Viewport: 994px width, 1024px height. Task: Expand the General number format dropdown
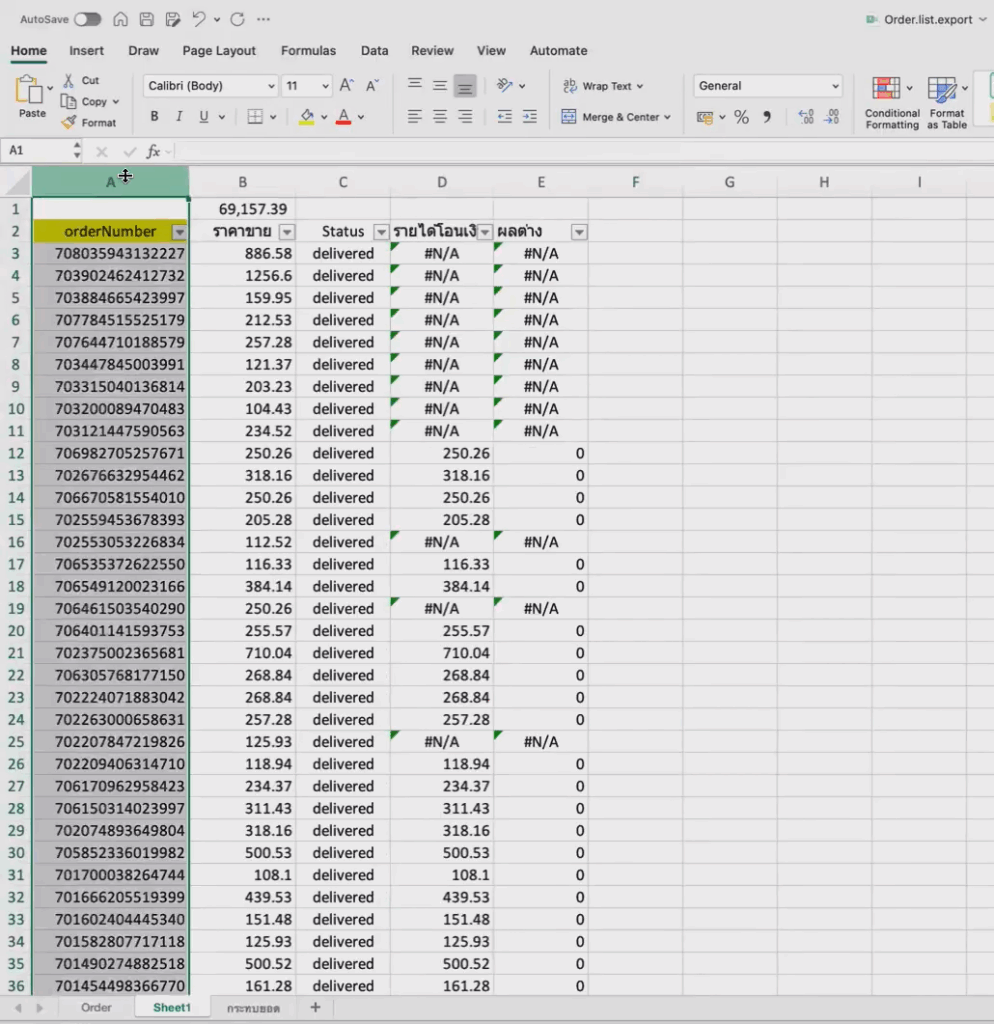pos(768,86)
